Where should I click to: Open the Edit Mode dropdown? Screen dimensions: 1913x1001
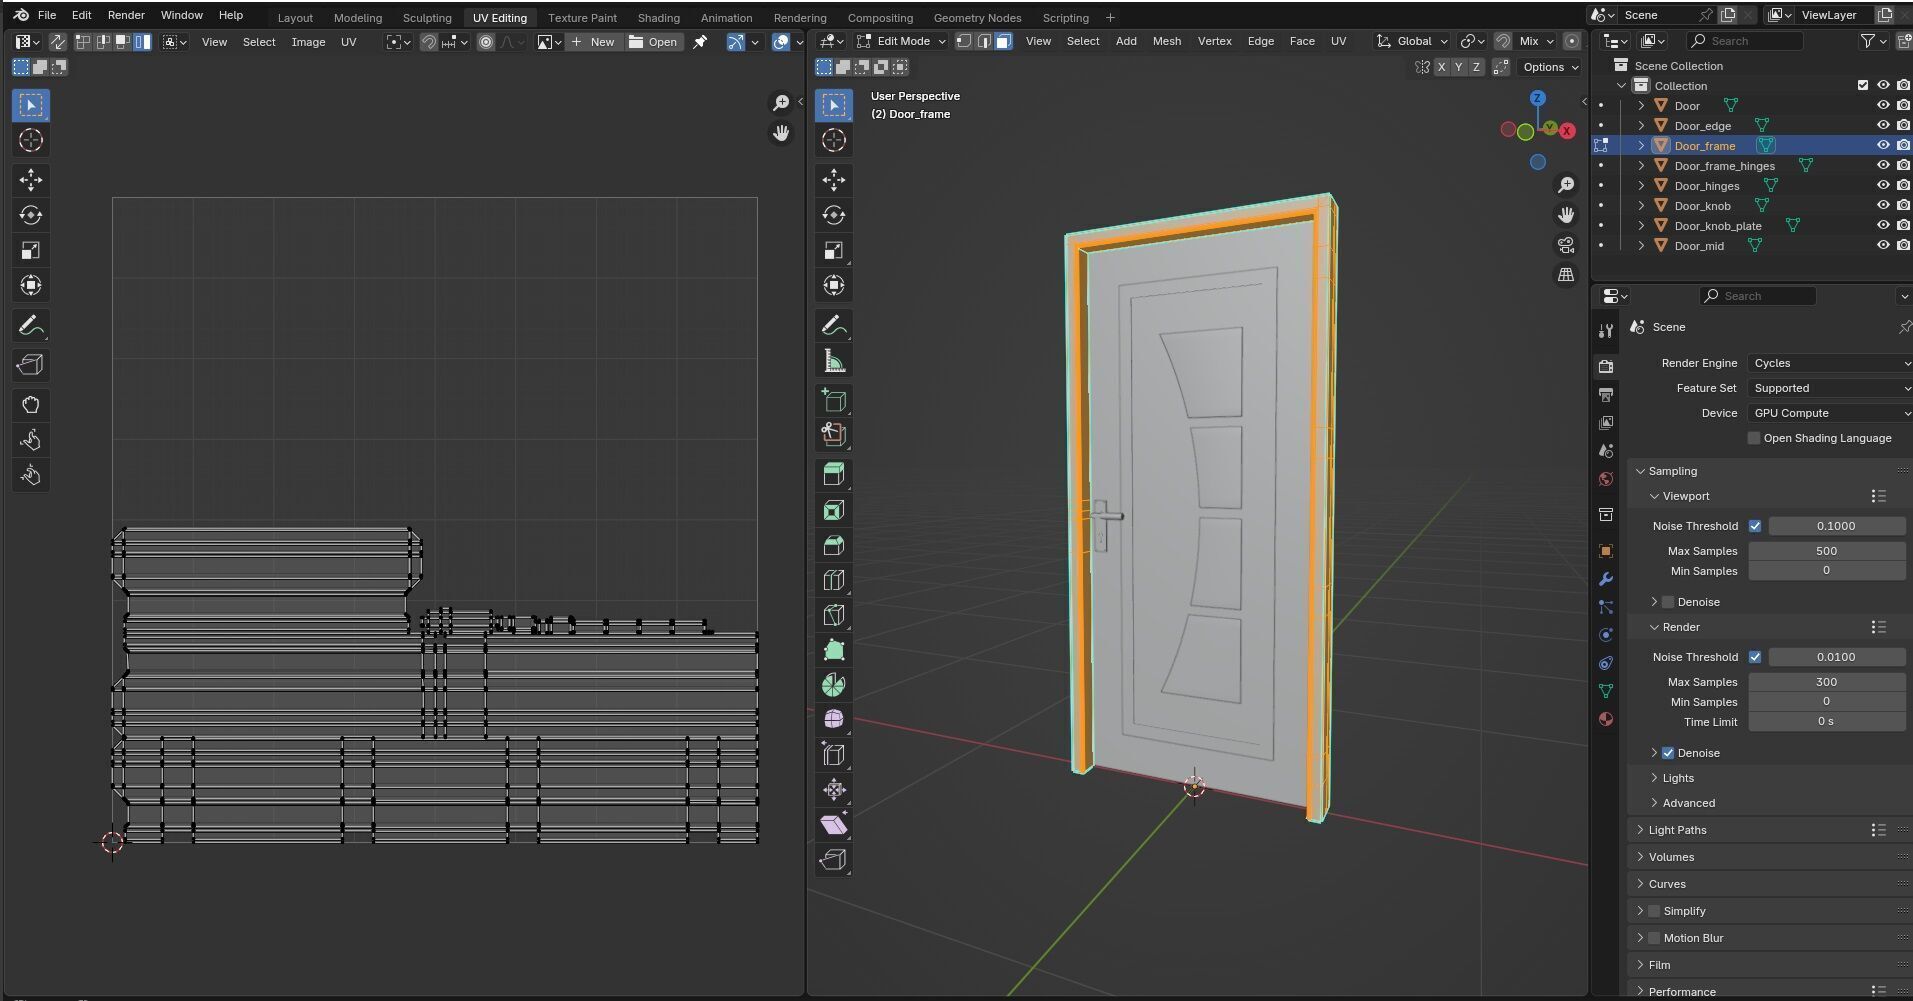(x=901, y=41)
